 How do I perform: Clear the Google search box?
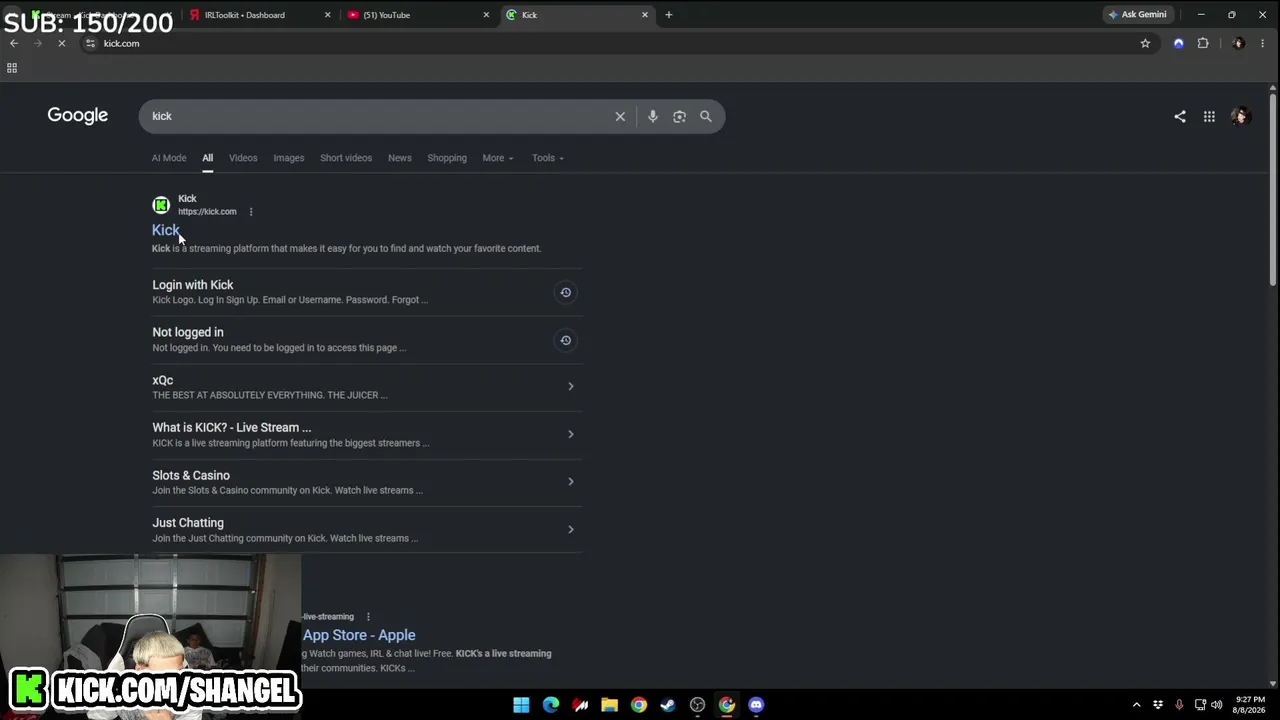tap(620, 116)
